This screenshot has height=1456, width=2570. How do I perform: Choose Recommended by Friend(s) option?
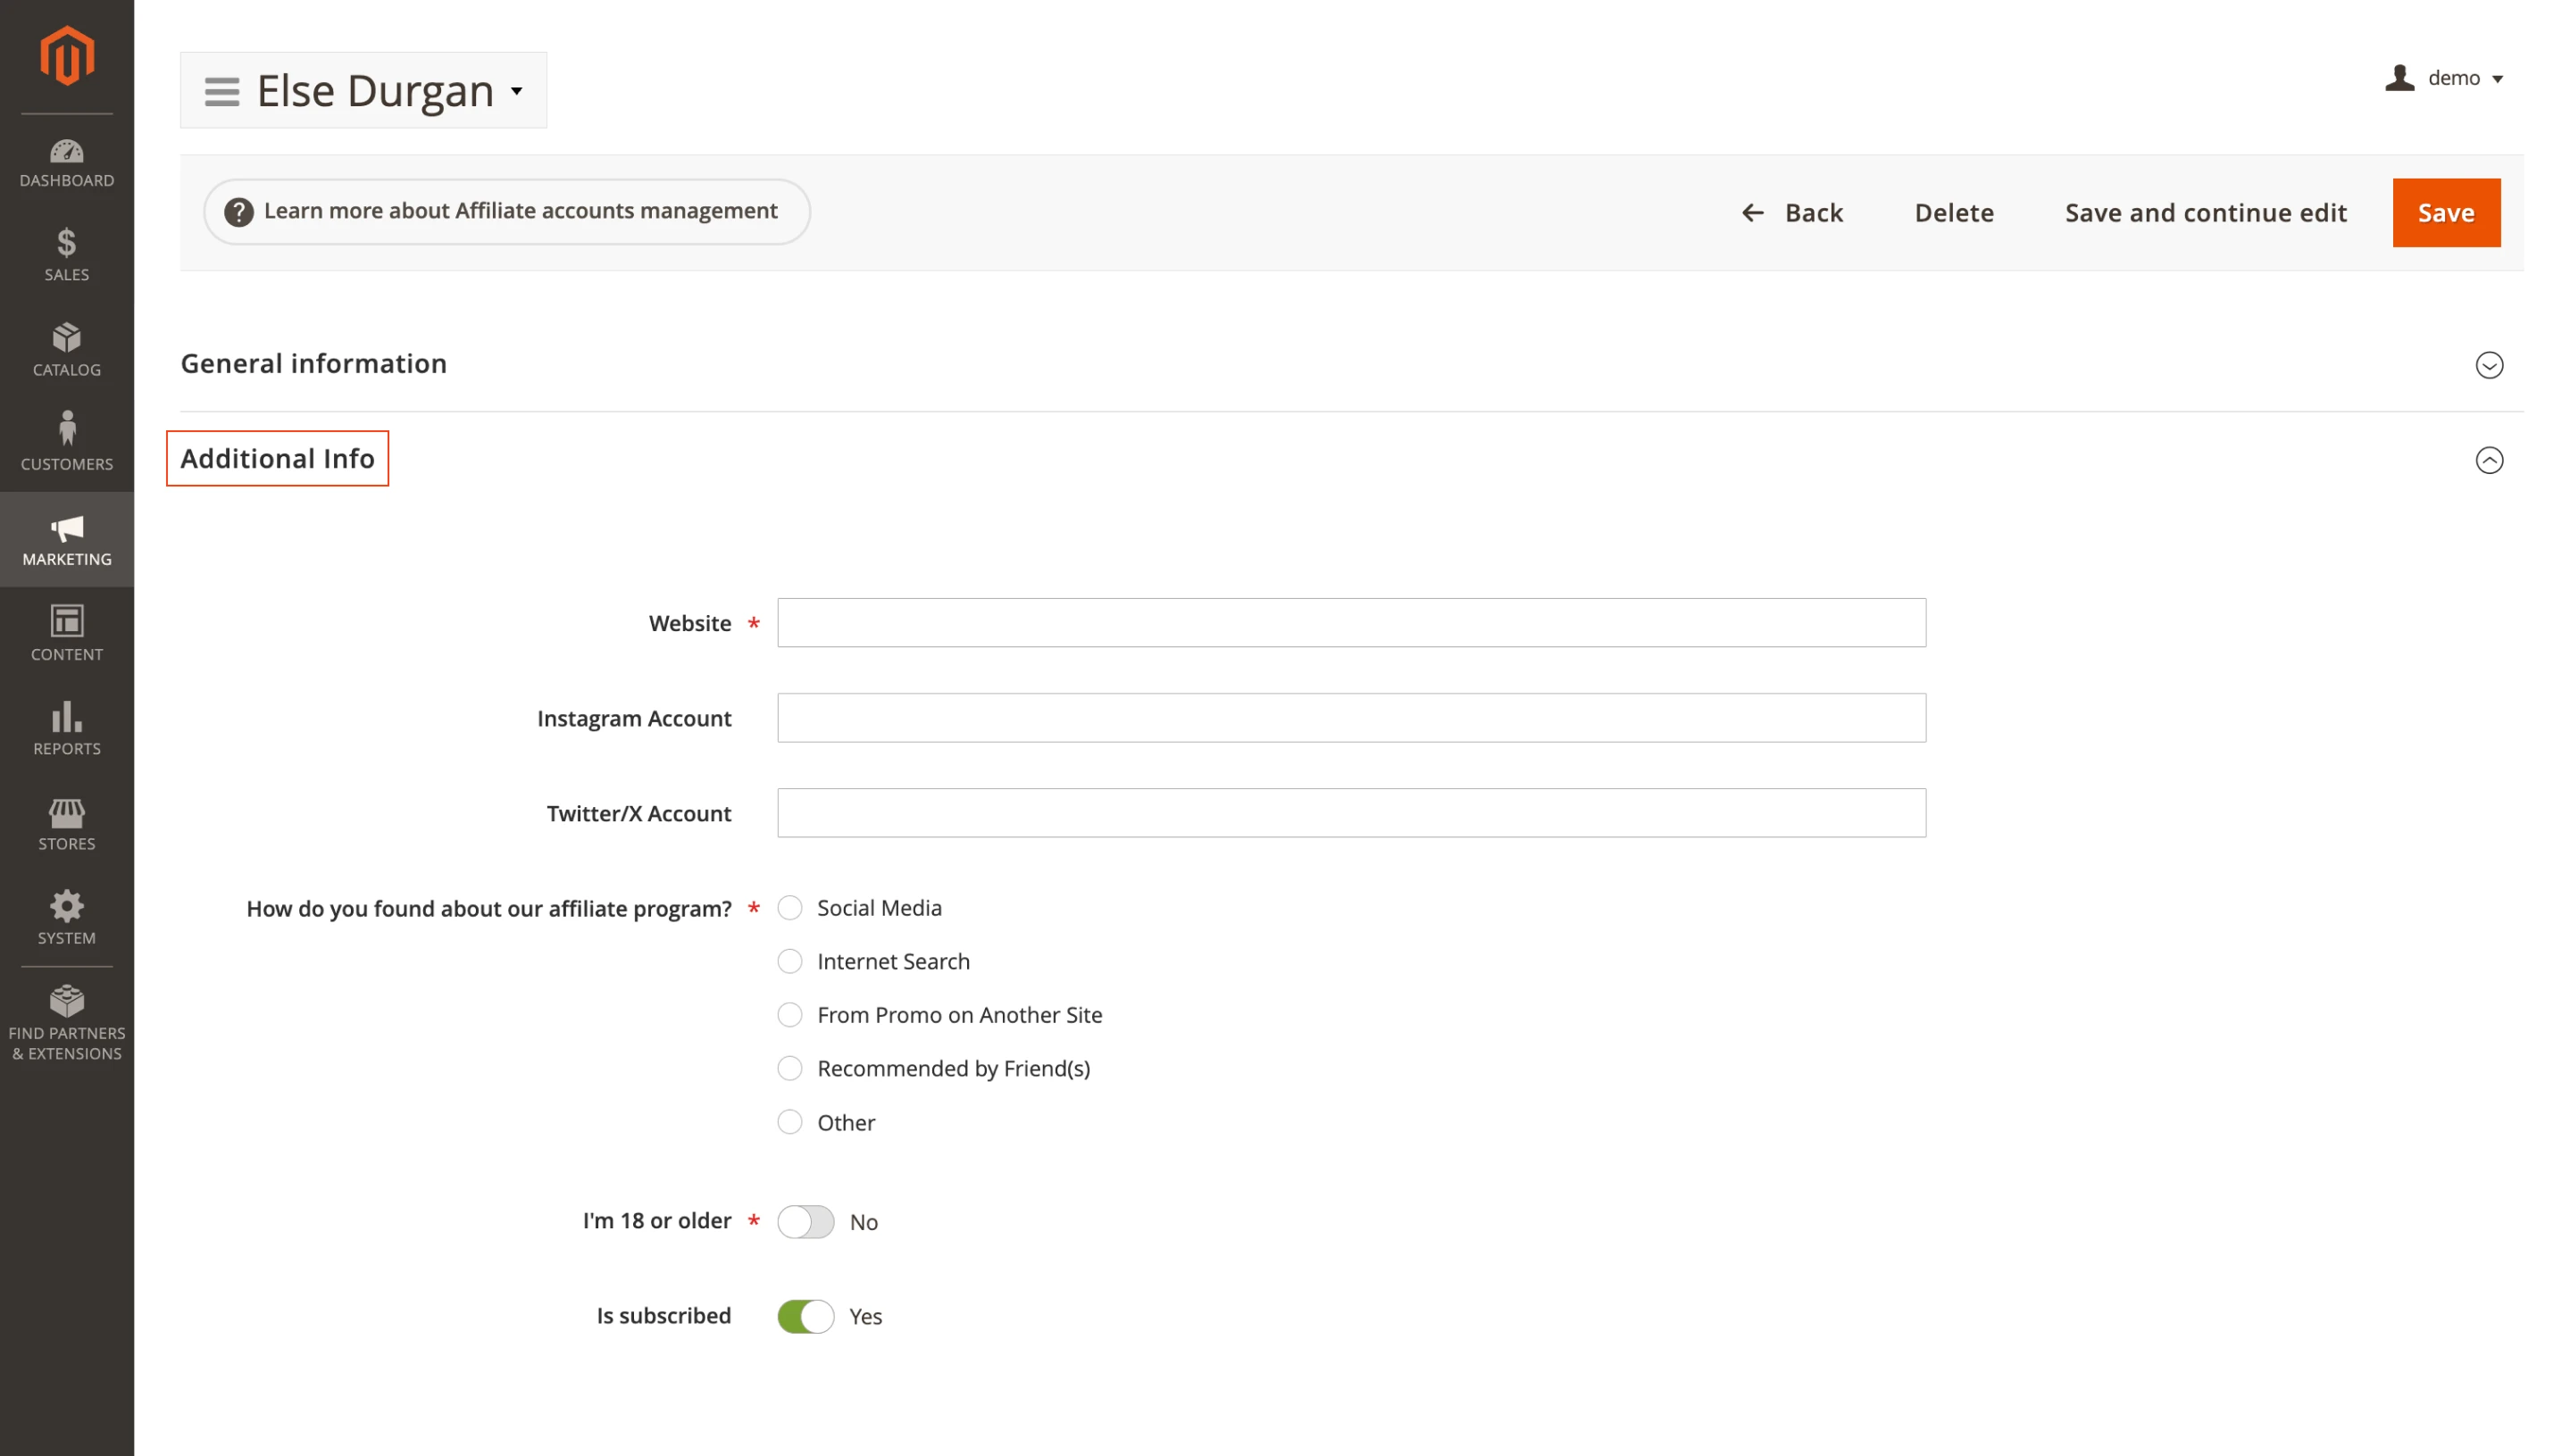click(x=790, y=1068)
